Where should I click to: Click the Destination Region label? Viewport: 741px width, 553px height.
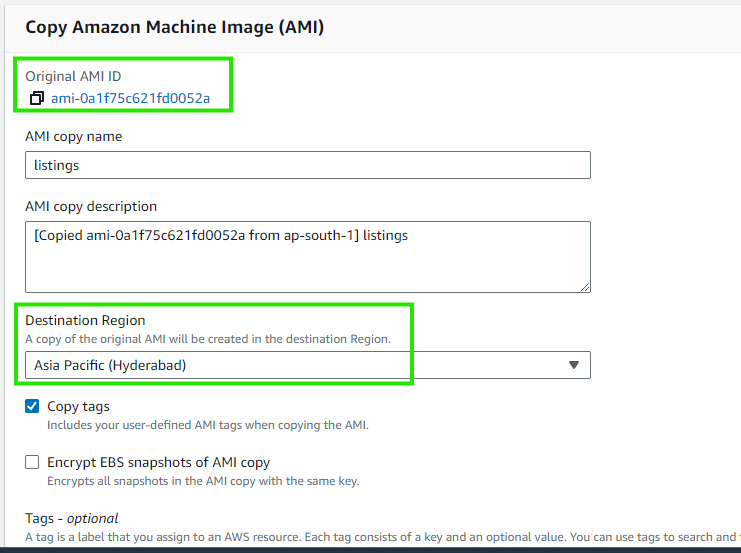pos(85,320)
